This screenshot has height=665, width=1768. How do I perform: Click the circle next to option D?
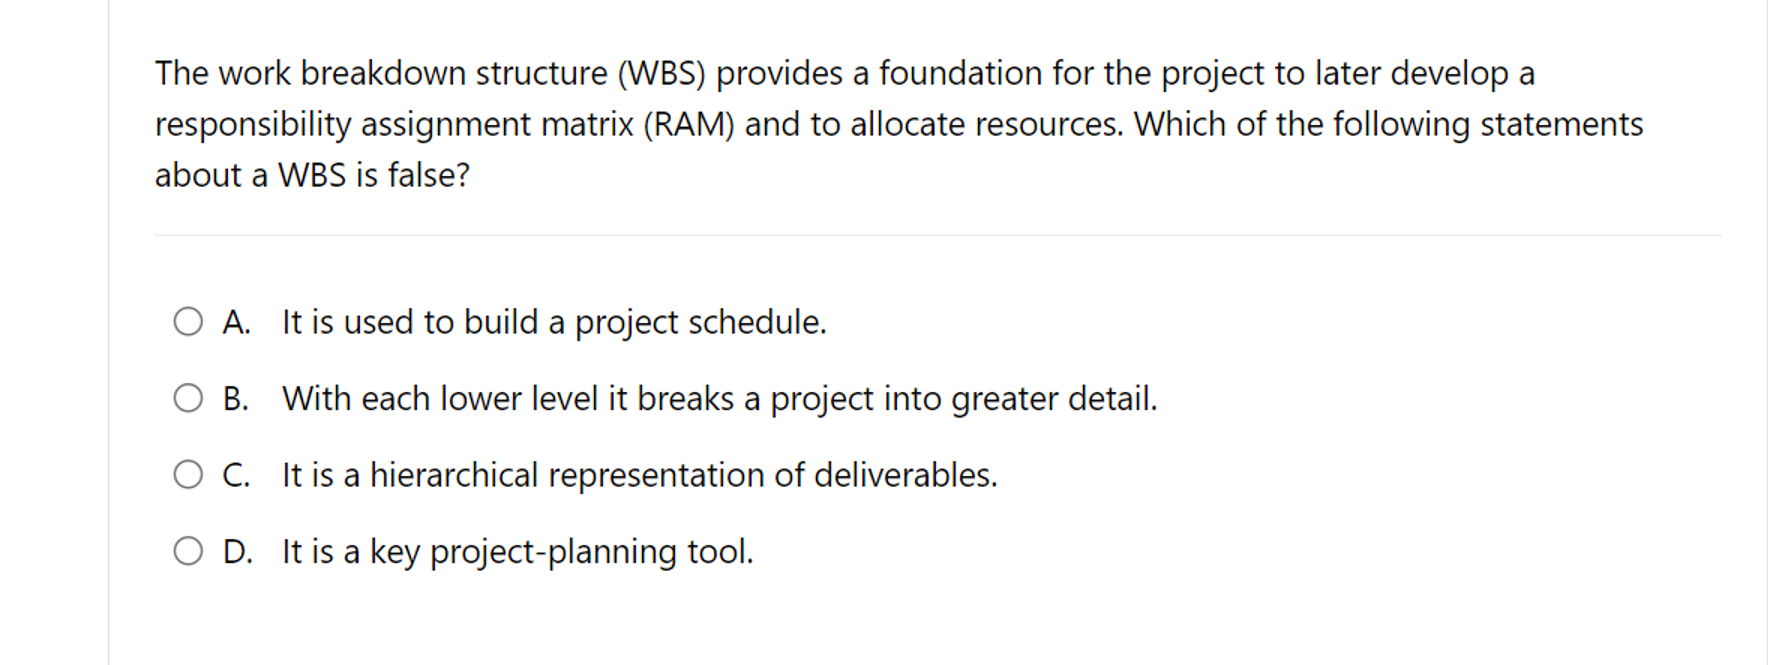188,550
